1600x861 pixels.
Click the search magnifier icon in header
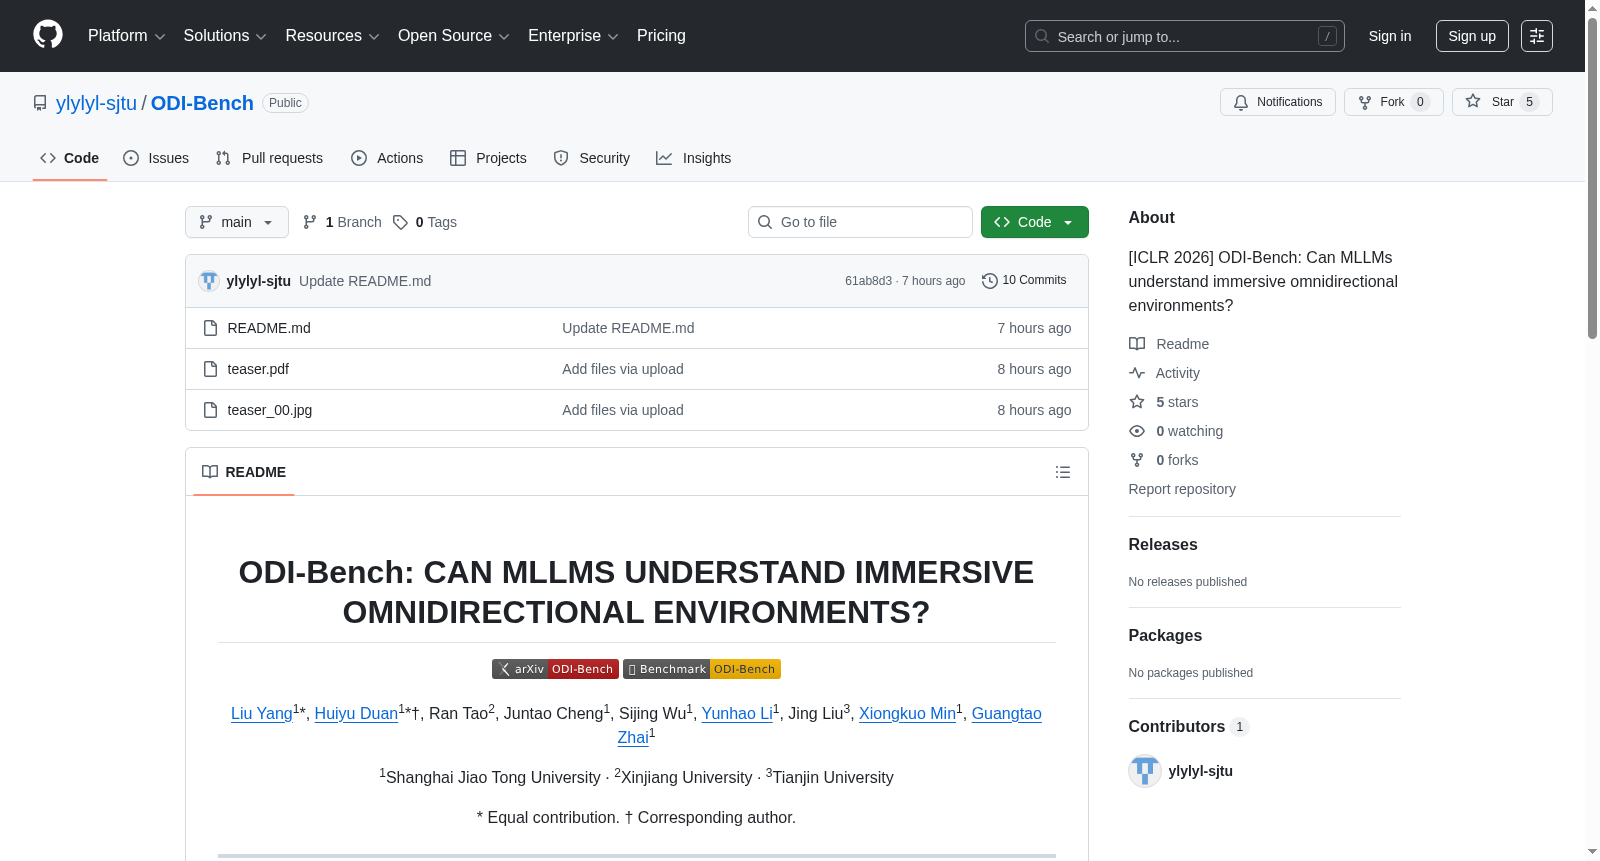click(x=1042, y=36)
